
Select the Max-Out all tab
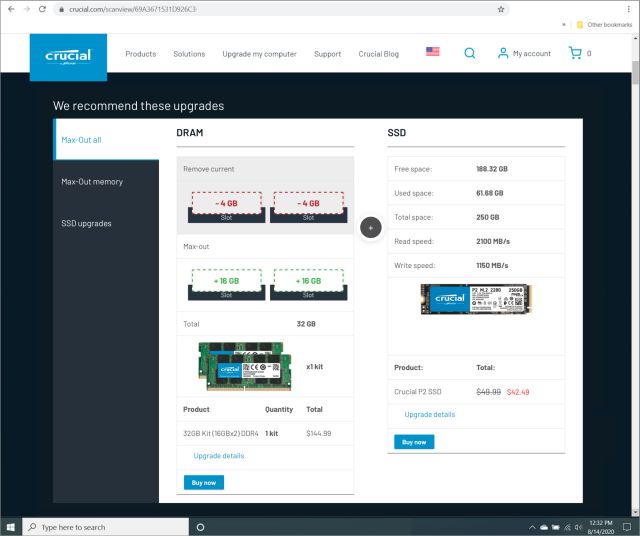click(x=82, y=140)
